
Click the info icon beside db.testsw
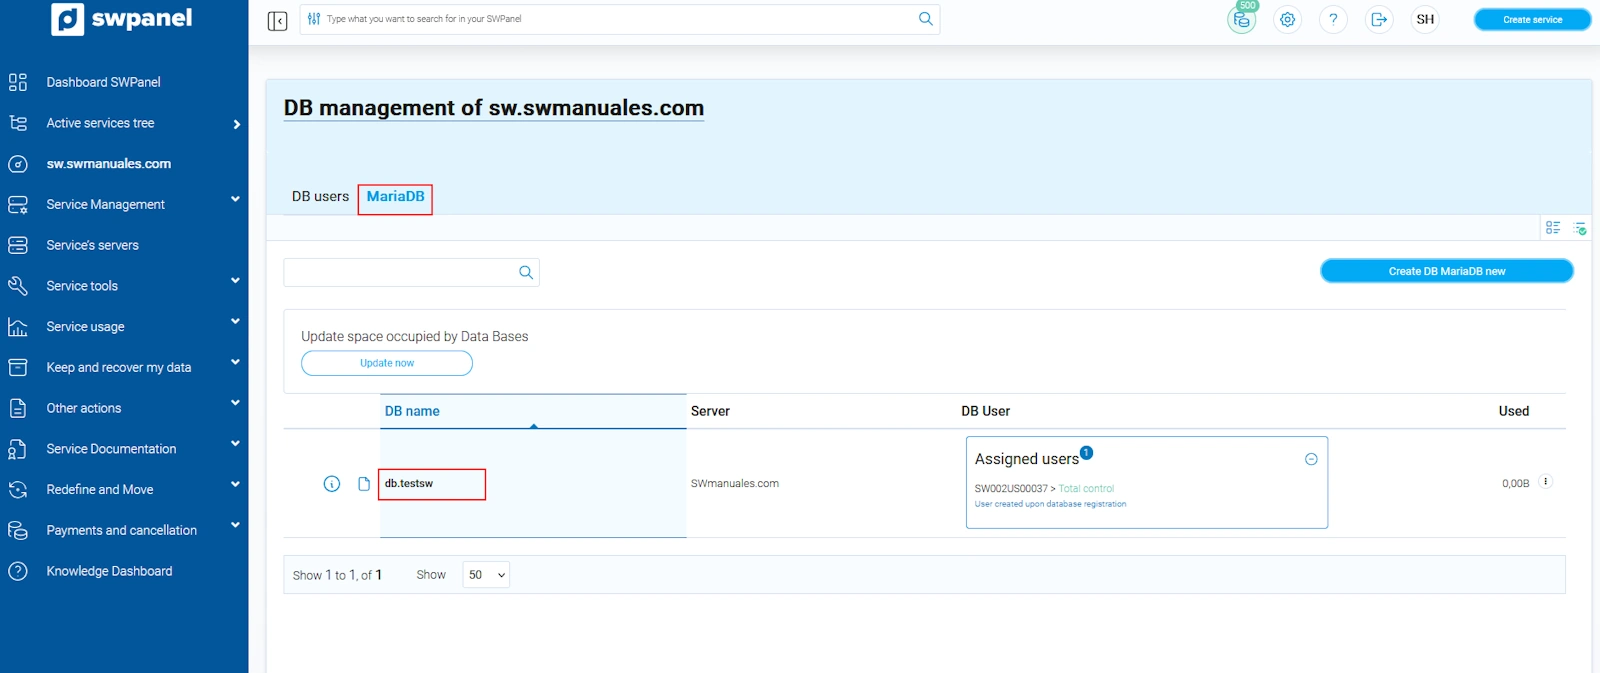(332, 484)
